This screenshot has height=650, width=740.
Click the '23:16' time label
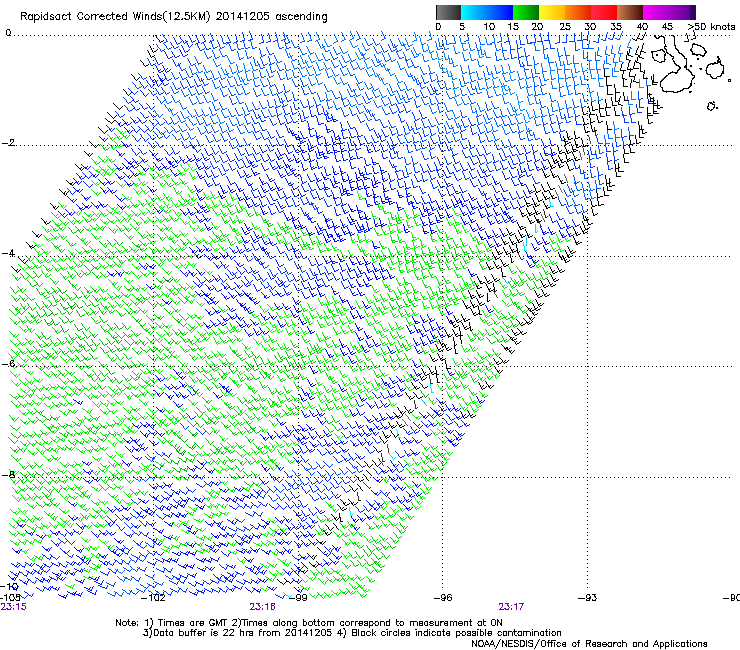(x=262, y=607)
